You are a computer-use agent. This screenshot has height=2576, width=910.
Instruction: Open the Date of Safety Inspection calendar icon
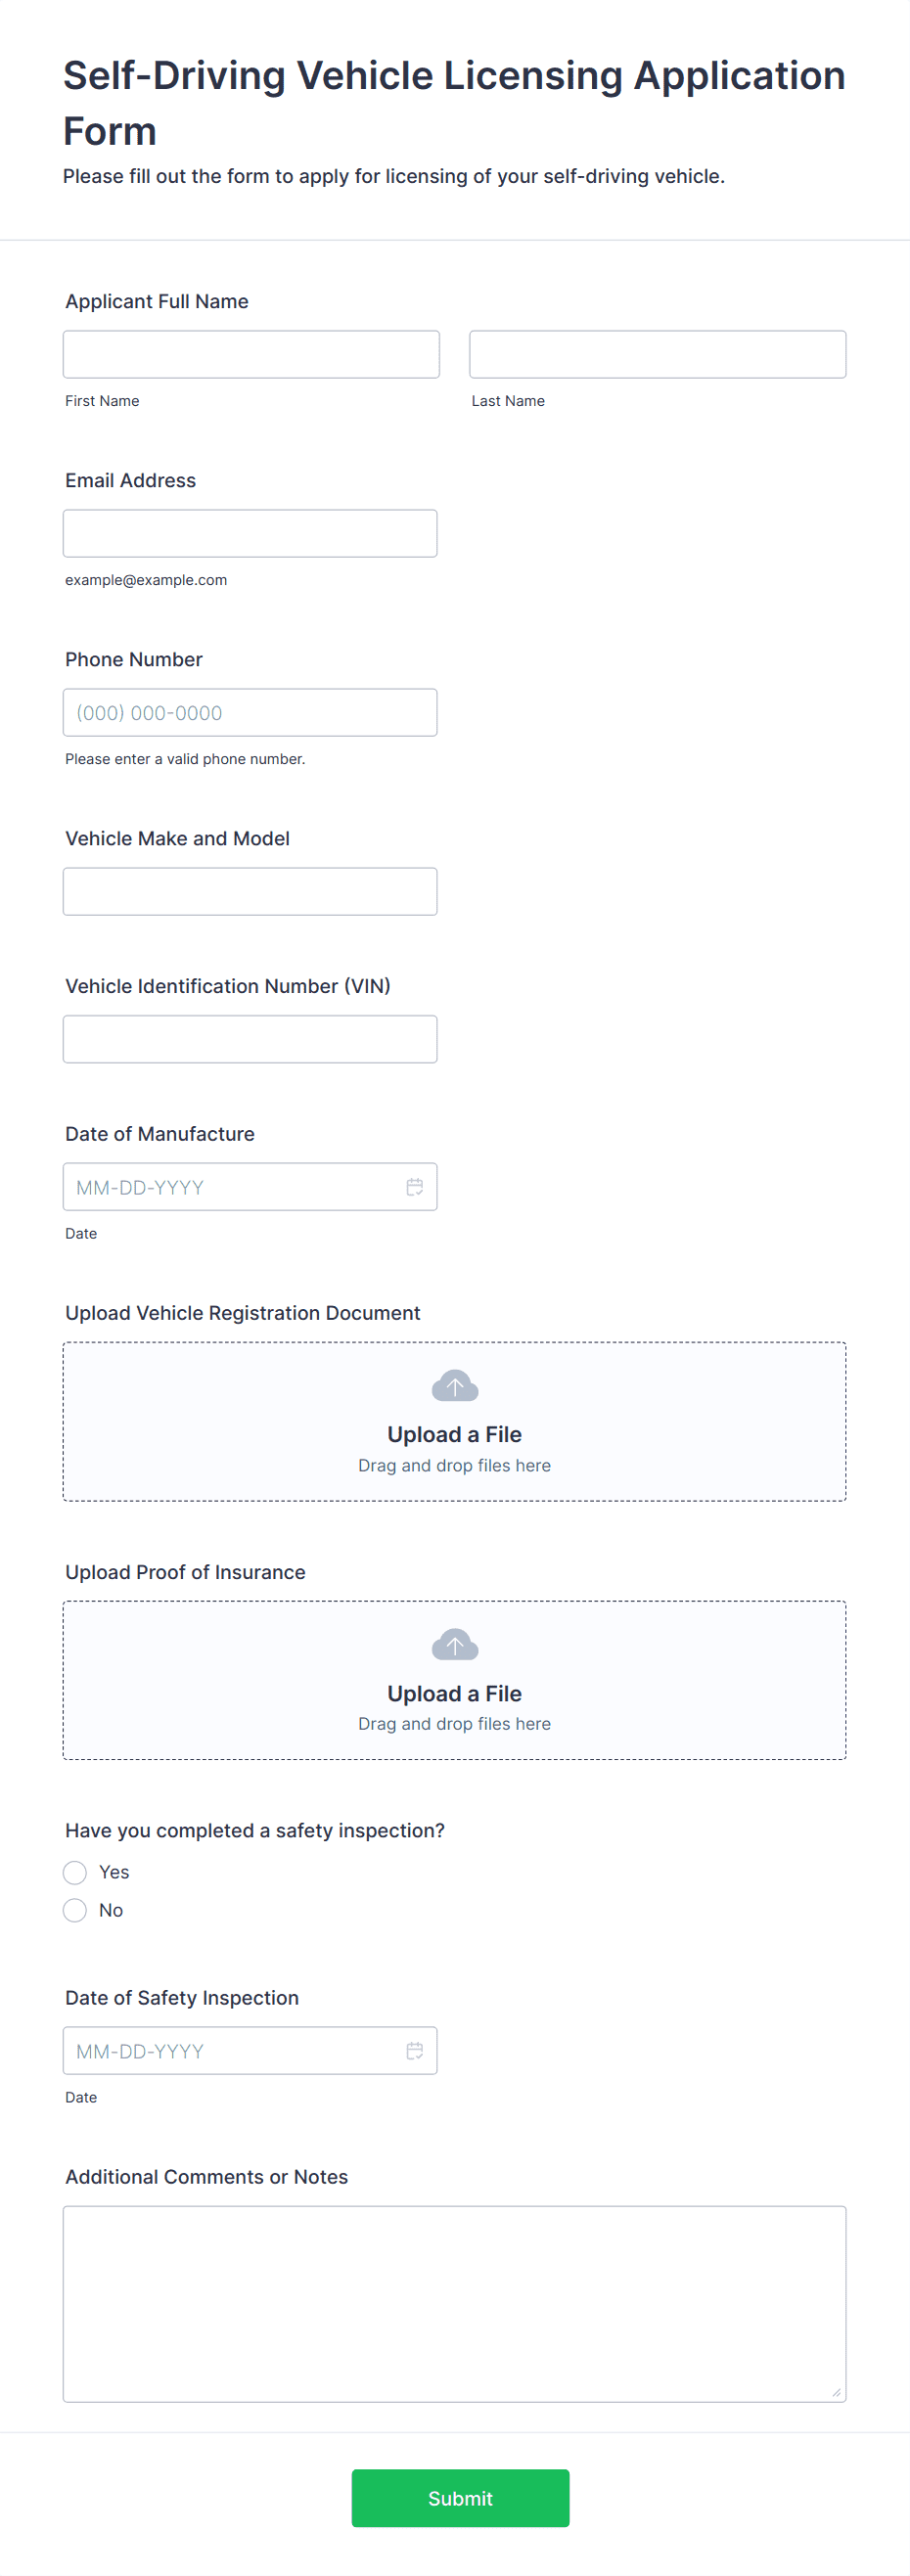[x=414, y=2050]
